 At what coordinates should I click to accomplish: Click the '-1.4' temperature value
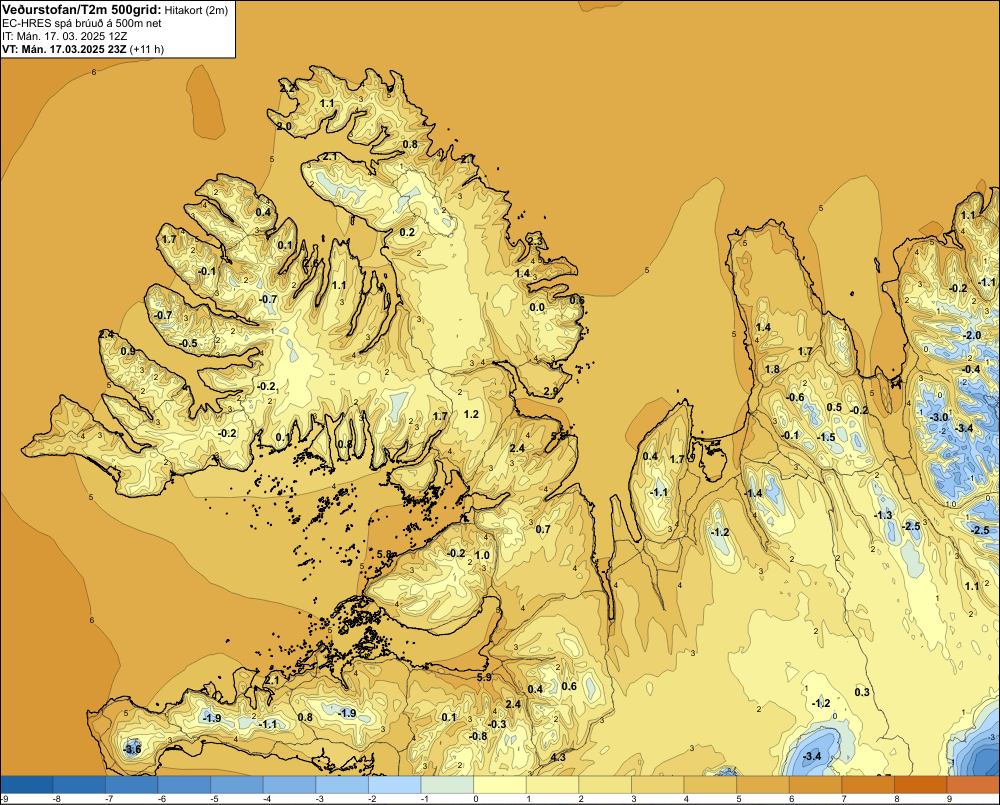(x=753, y=493)
